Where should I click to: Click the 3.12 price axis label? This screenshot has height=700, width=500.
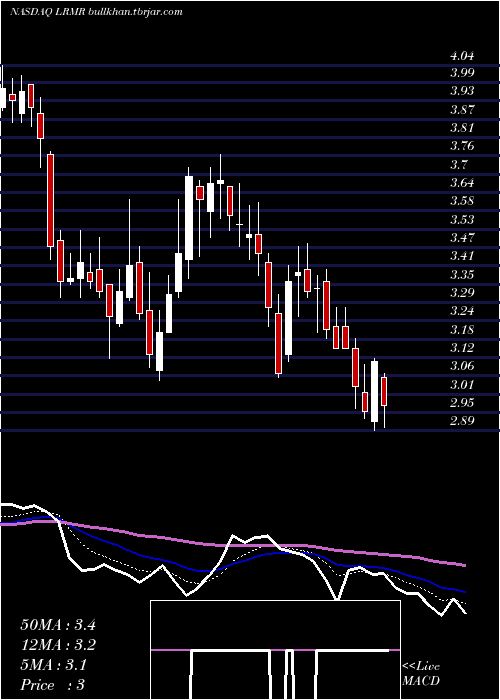(x=462, y=348)
